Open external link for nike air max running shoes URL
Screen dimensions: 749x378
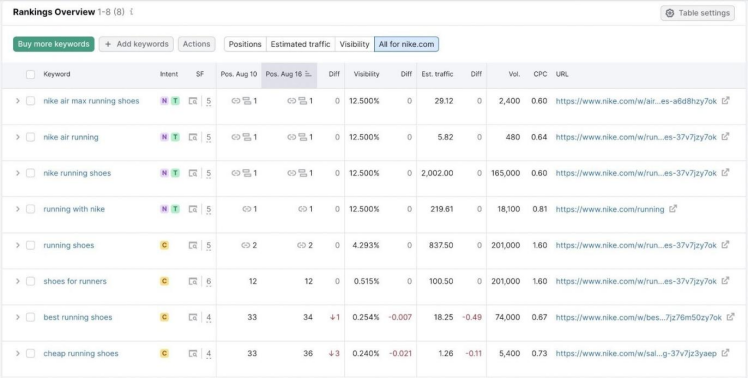pyautogui.click(x=725, y=101)
